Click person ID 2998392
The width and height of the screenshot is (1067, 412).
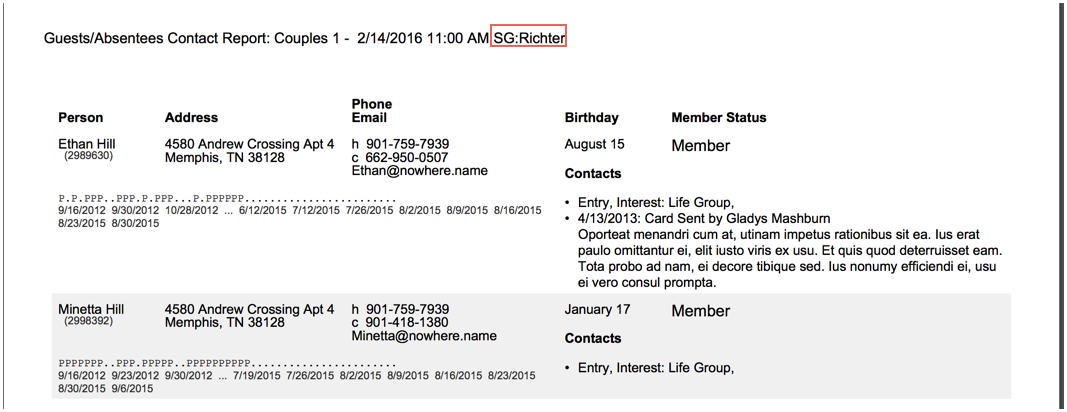(x=88, y=321)
